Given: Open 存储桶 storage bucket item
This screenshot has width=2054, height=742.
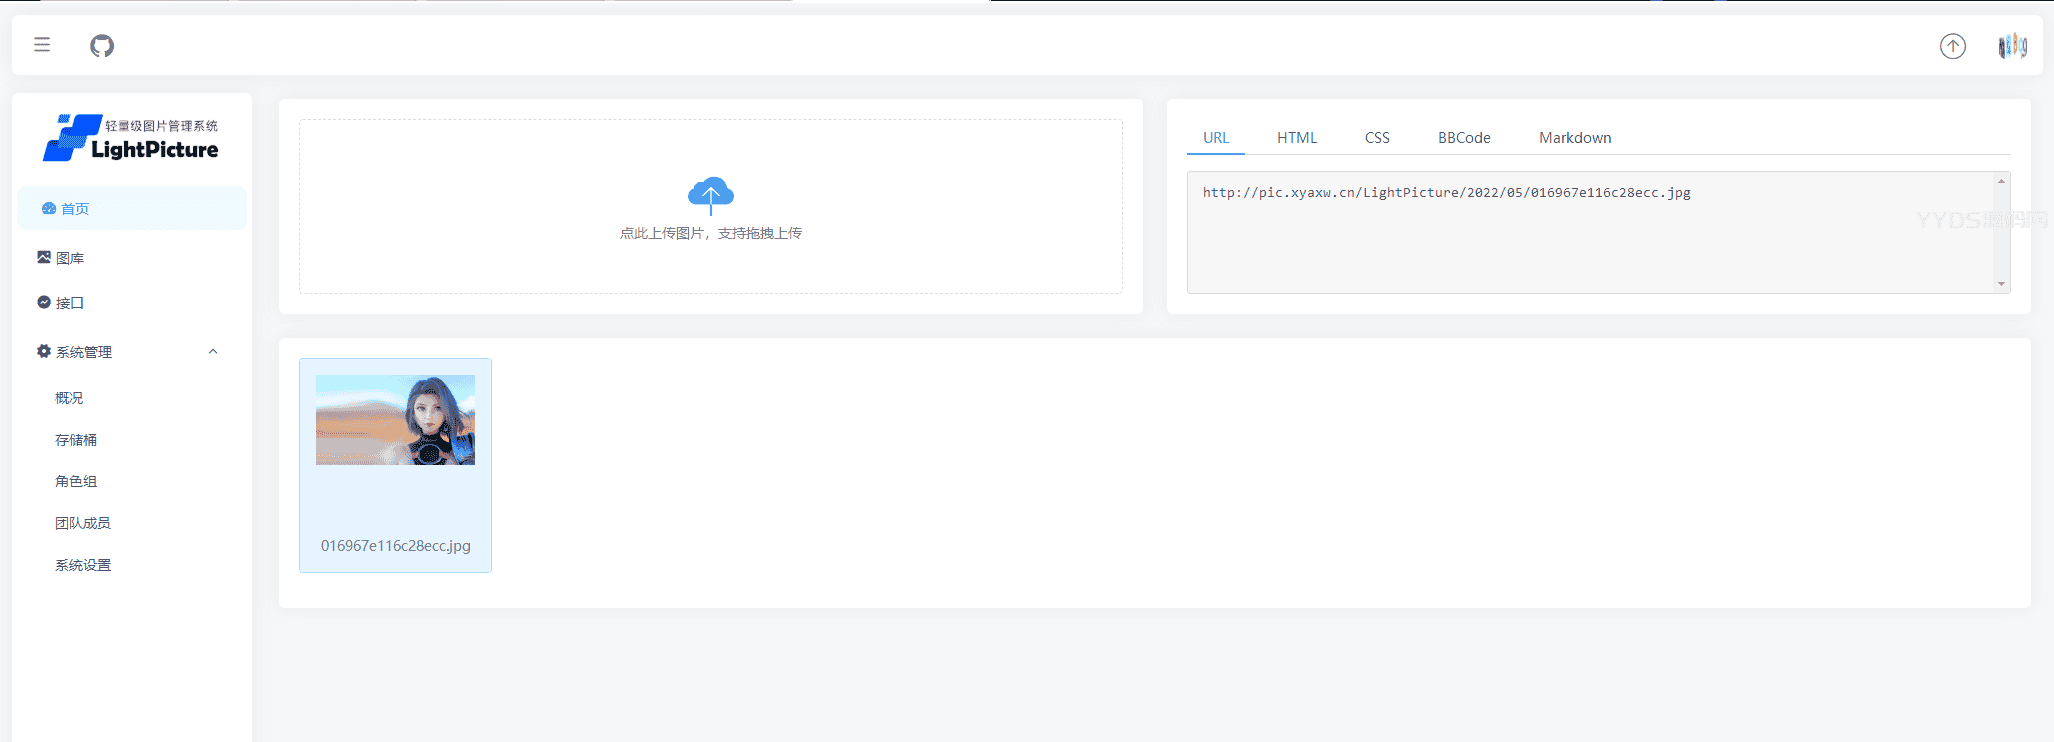Looking at the screenshot, I should [76, 440].
